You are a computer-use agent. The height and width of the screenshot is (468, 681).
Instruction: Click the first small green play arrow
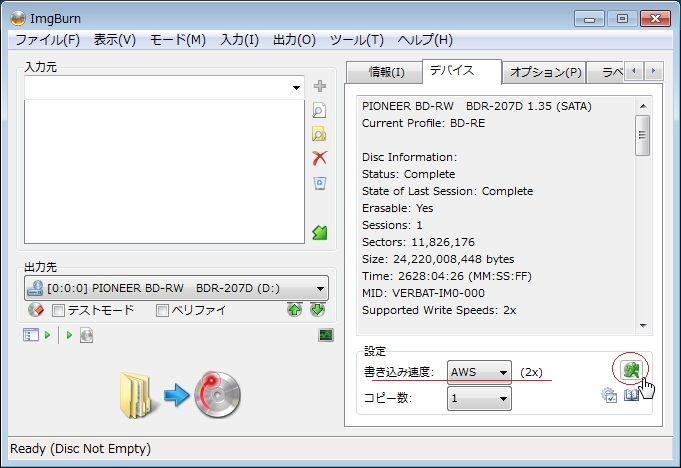click(x=47, y=335)
